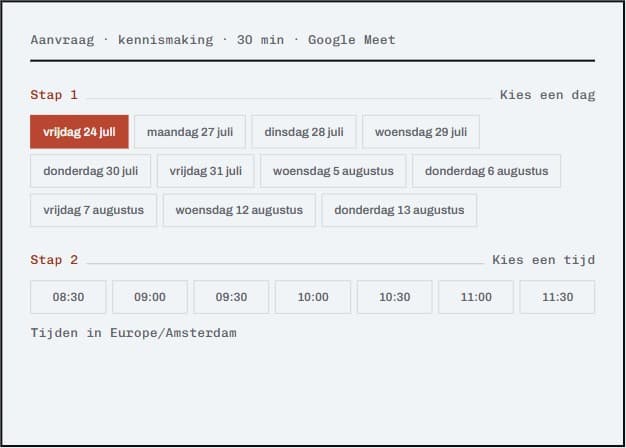Select the 11:30 time slot

pyautogui.click(x=557, y=297)
